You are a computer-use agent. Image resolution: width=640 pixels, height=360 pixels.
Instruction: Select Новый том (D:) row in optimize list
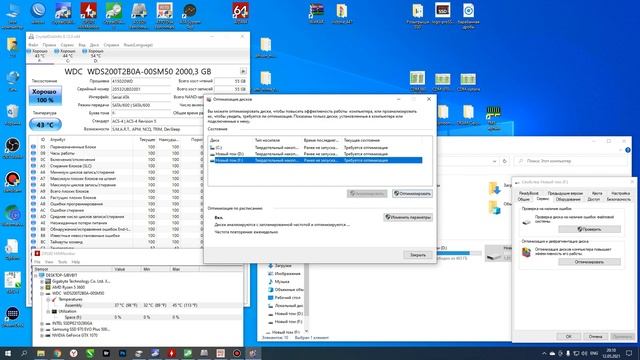tap(316, 154)
